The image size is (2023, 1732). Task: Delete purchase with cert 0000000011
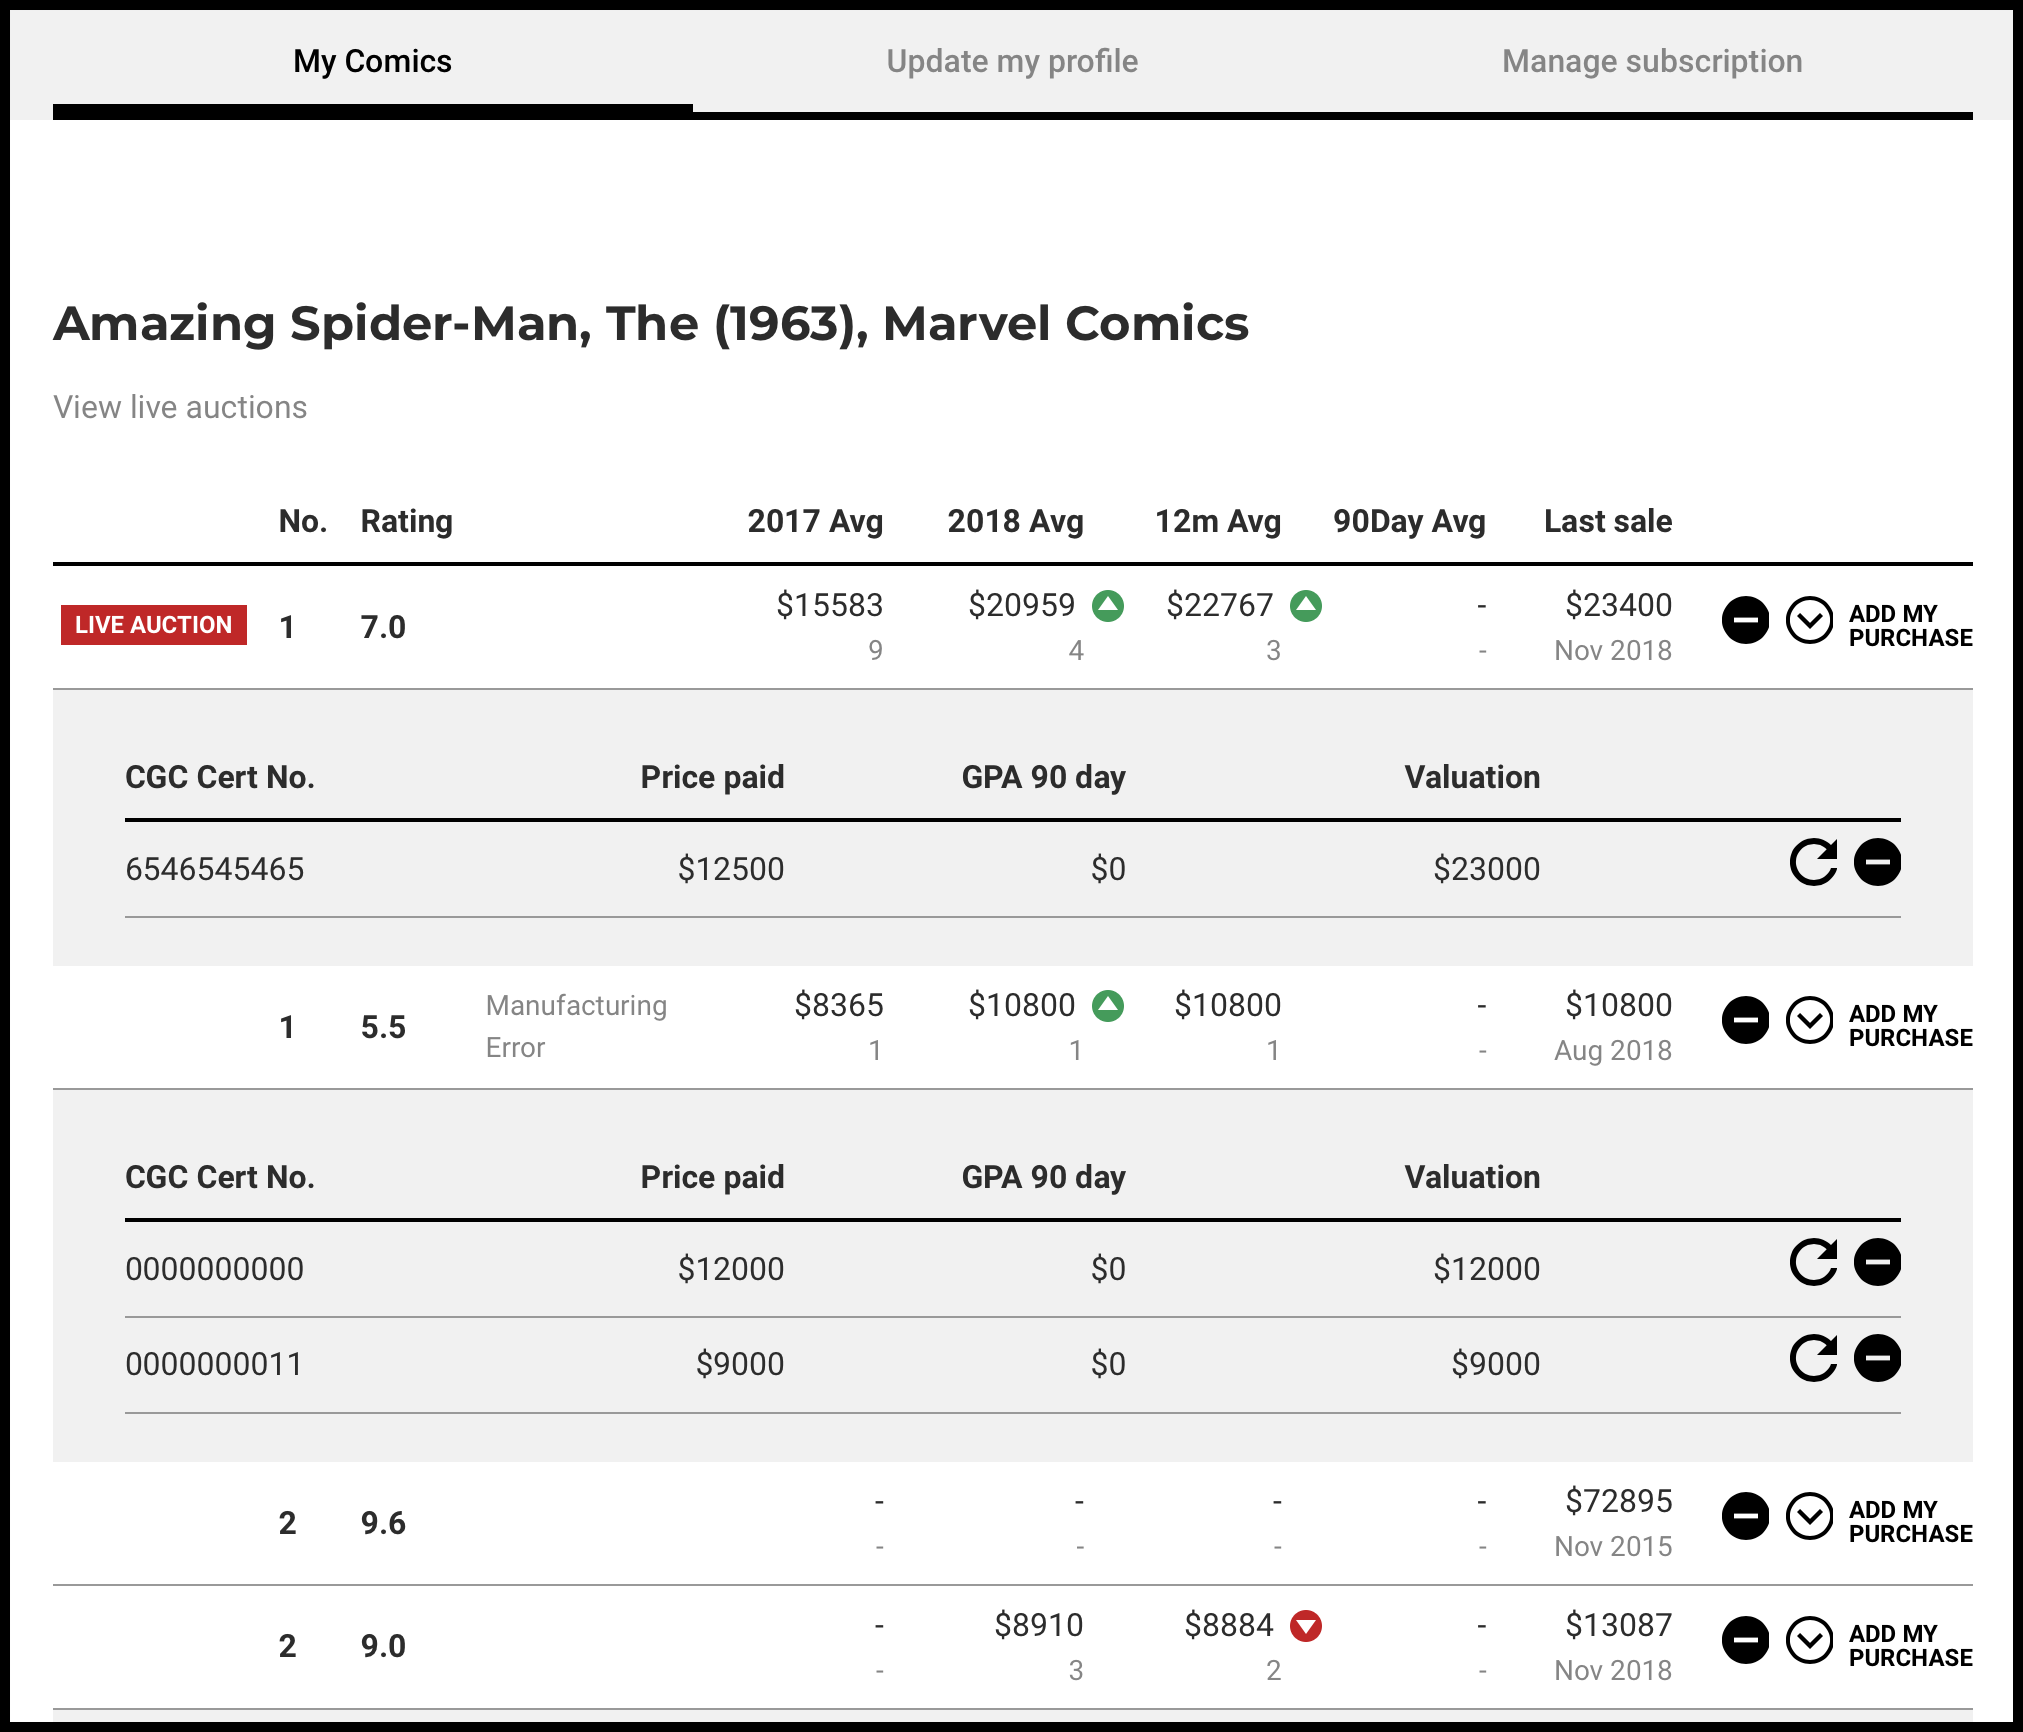[x=1878, y=1358]
